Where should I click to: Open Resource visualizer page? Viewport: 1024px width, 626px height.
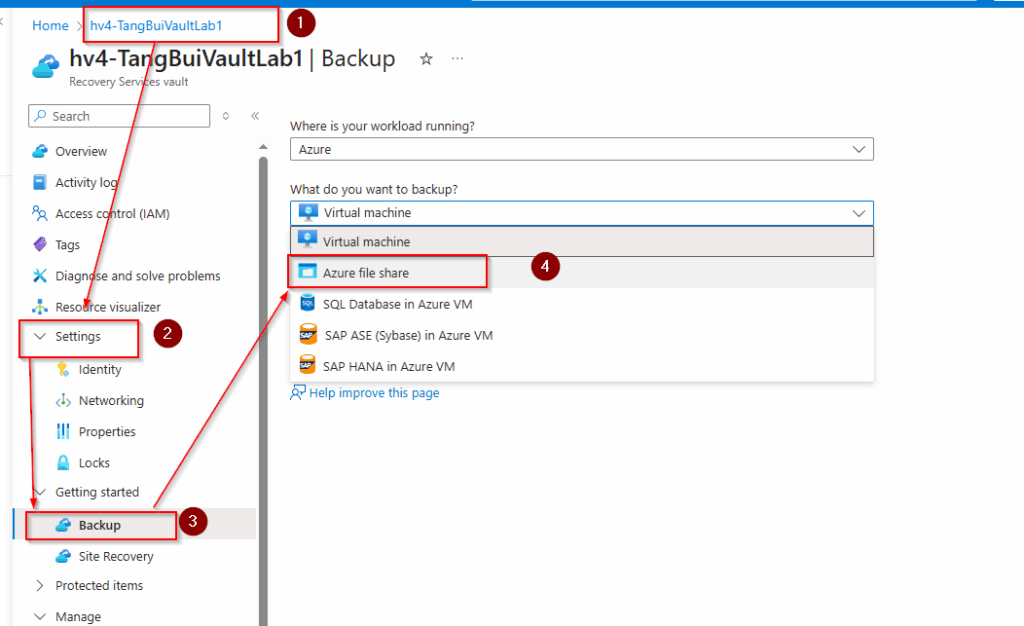108,307
